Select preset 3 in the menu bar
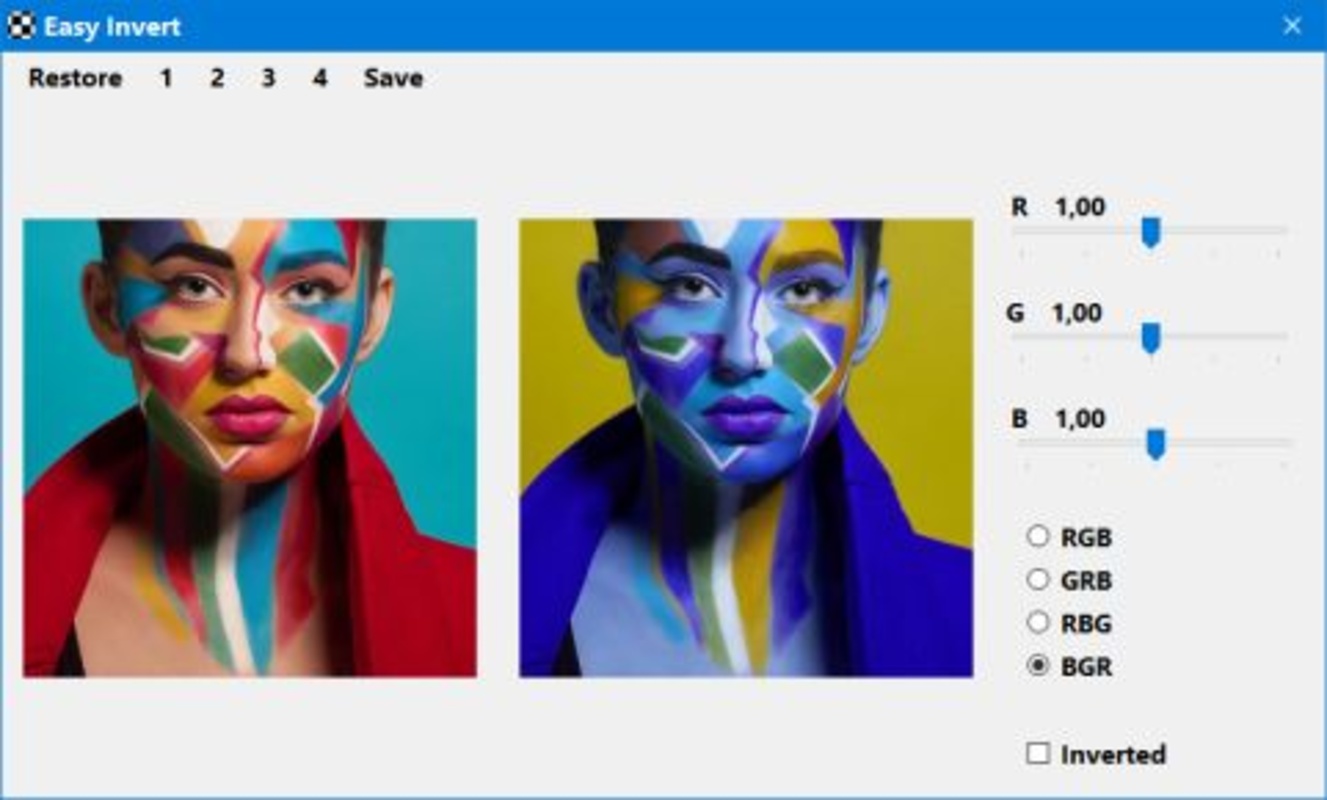This screenshot has width=1327, height=800. point(268,78)
